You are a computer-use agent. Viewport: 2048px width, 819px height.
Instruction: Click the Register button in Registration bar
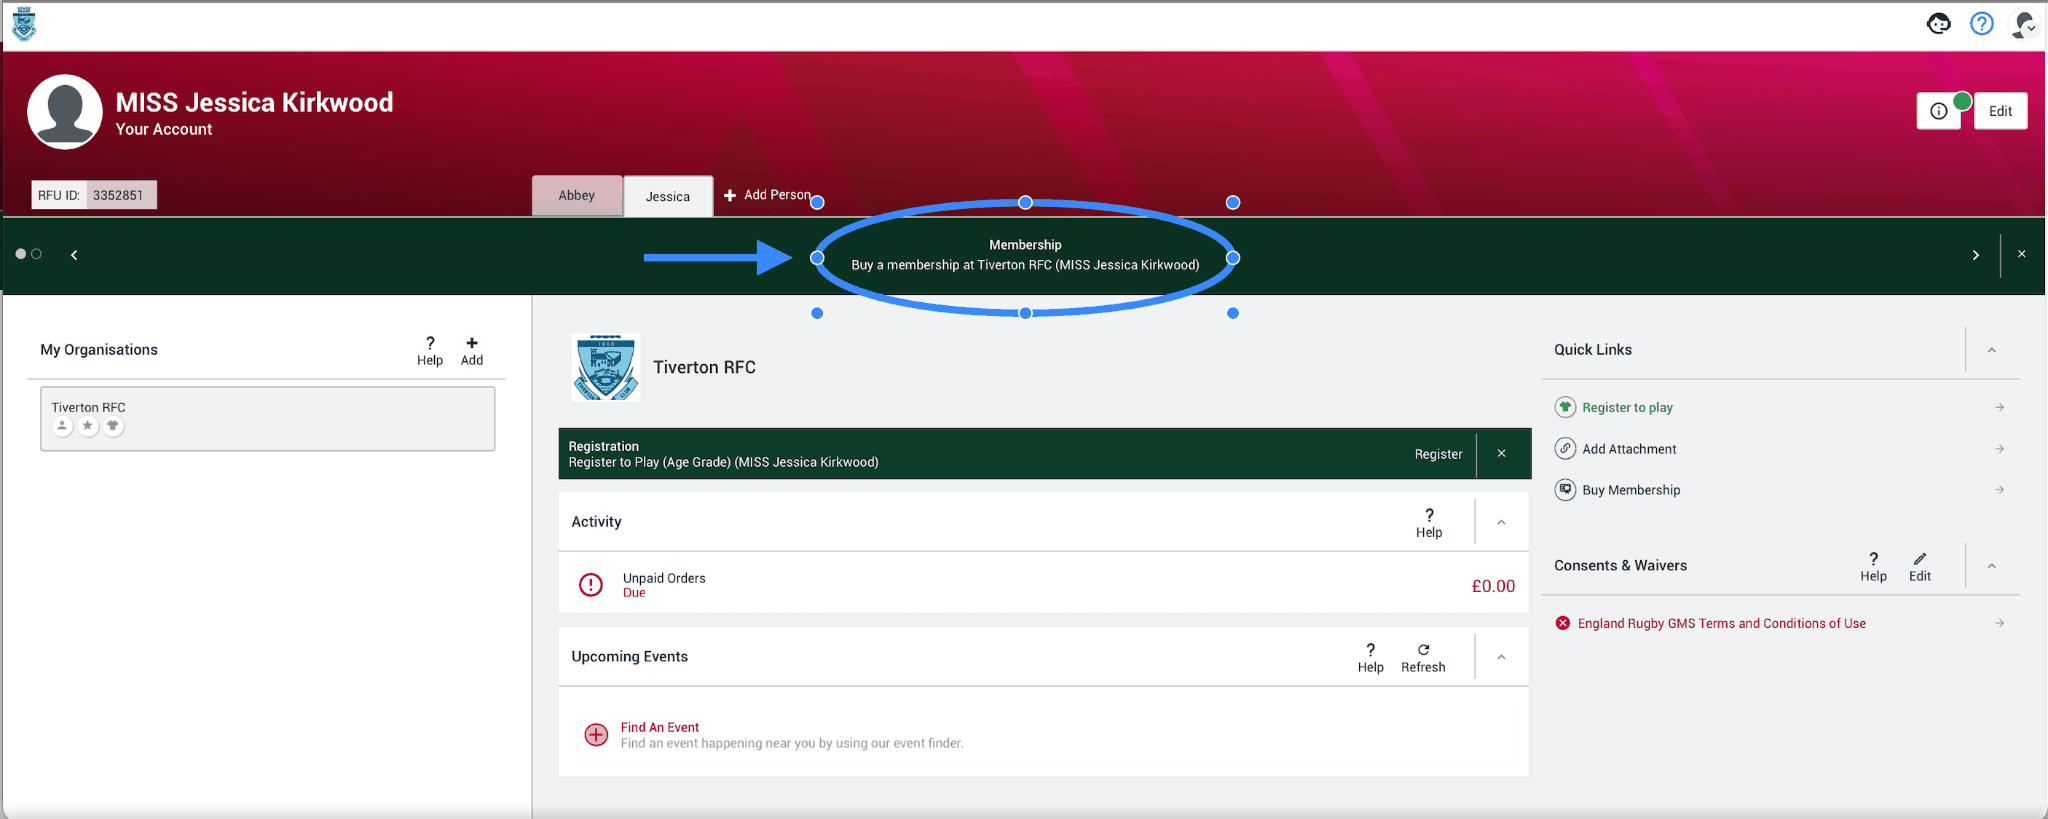coord(1438,454)
